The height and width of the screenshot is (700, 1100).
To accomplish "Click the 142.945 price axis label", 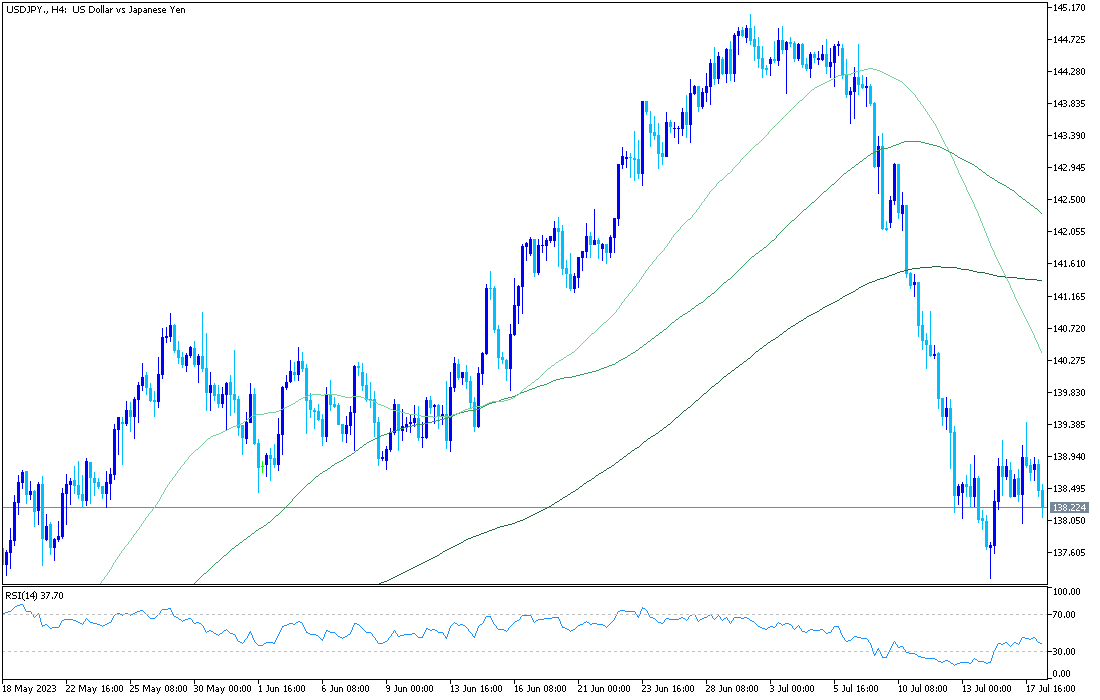I will tap(1070, 168).
